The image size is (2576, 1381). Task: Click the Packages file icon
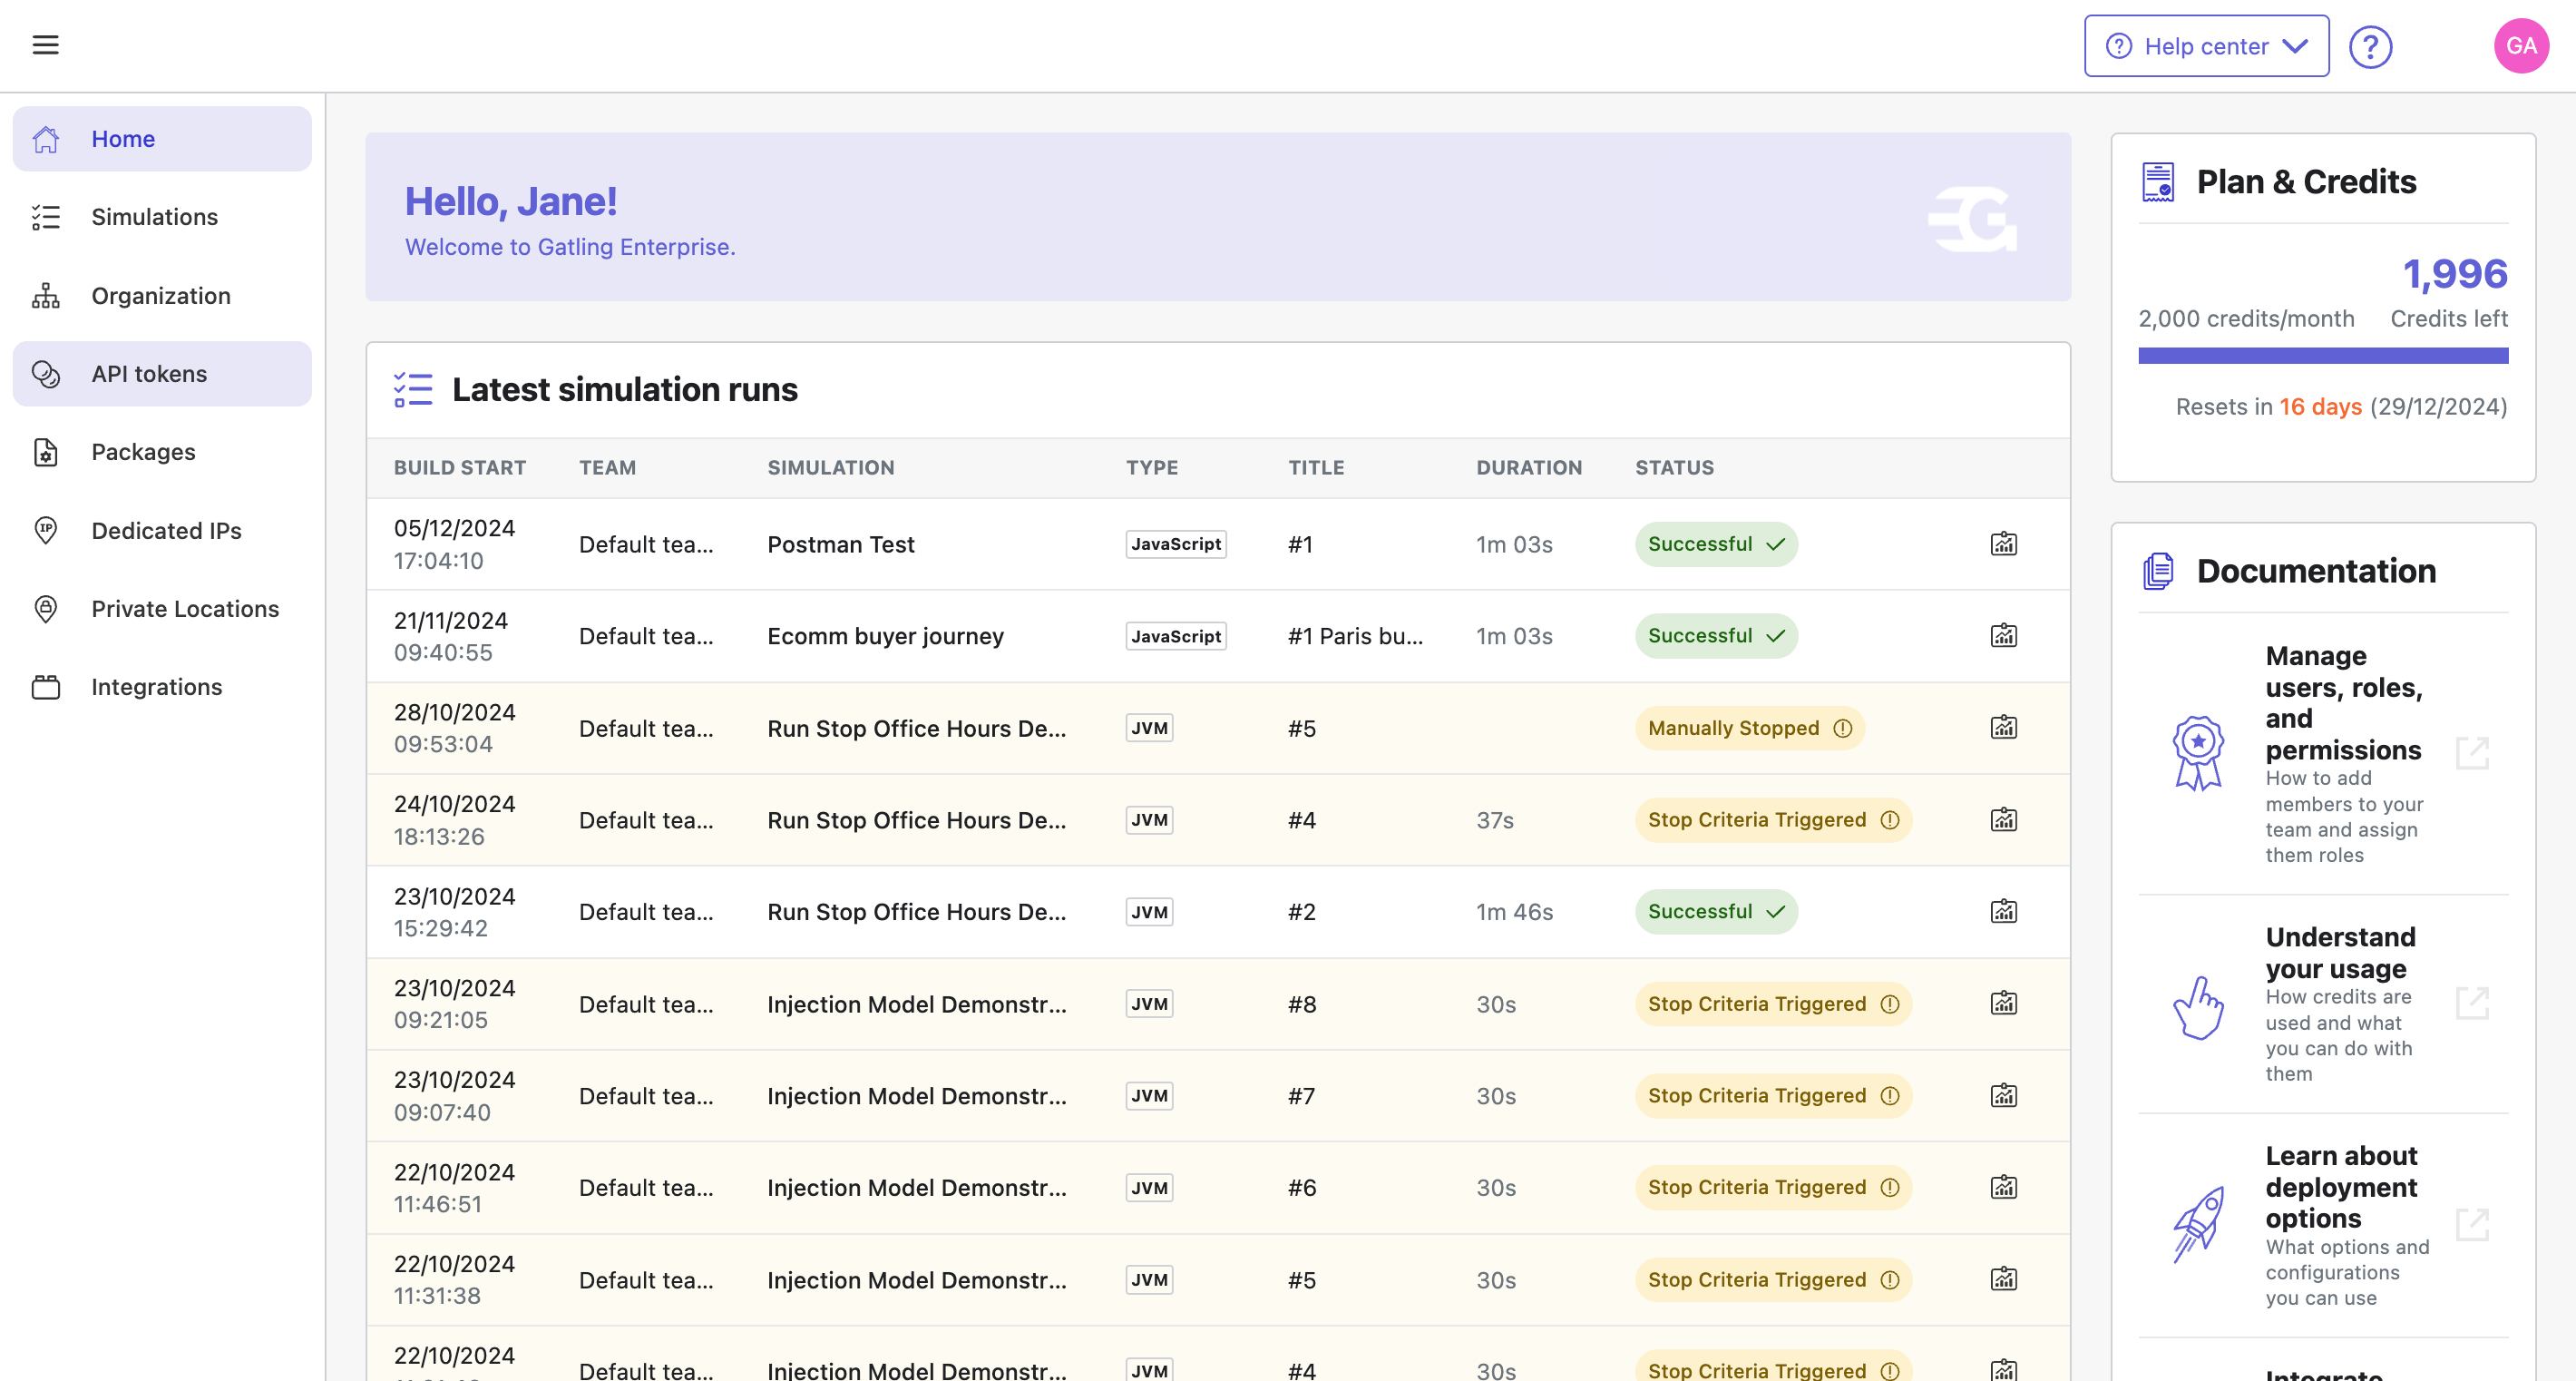[x=46, y=452]
